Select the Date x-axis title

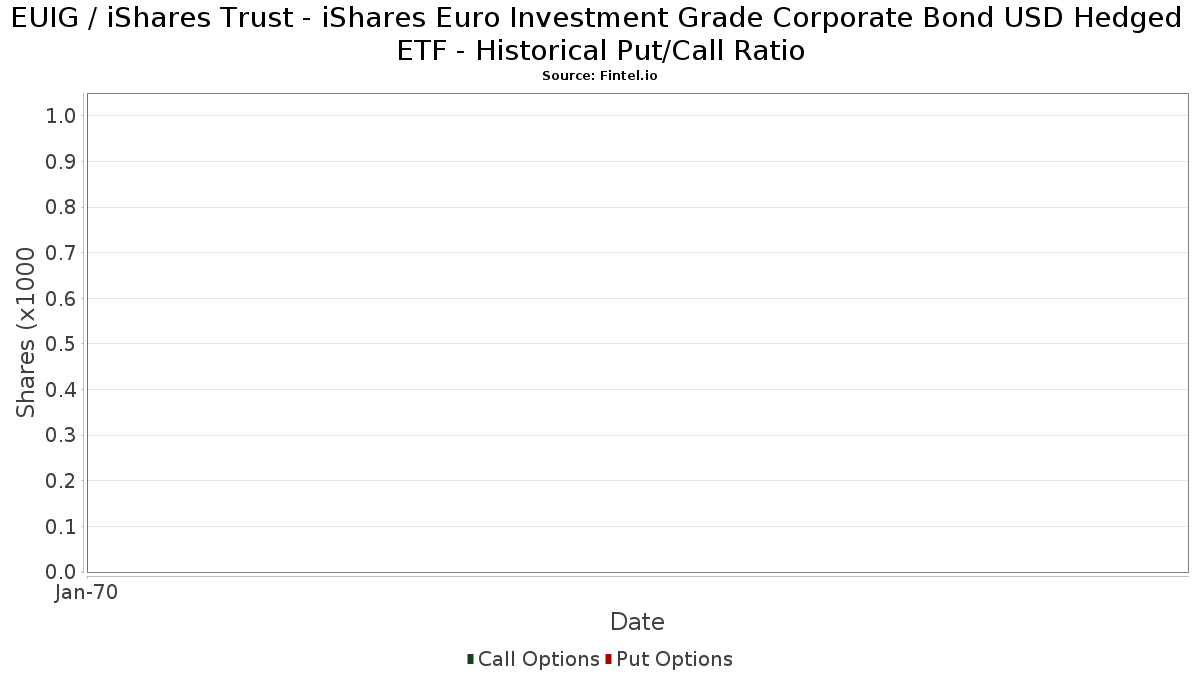click(x=637, y=622)
